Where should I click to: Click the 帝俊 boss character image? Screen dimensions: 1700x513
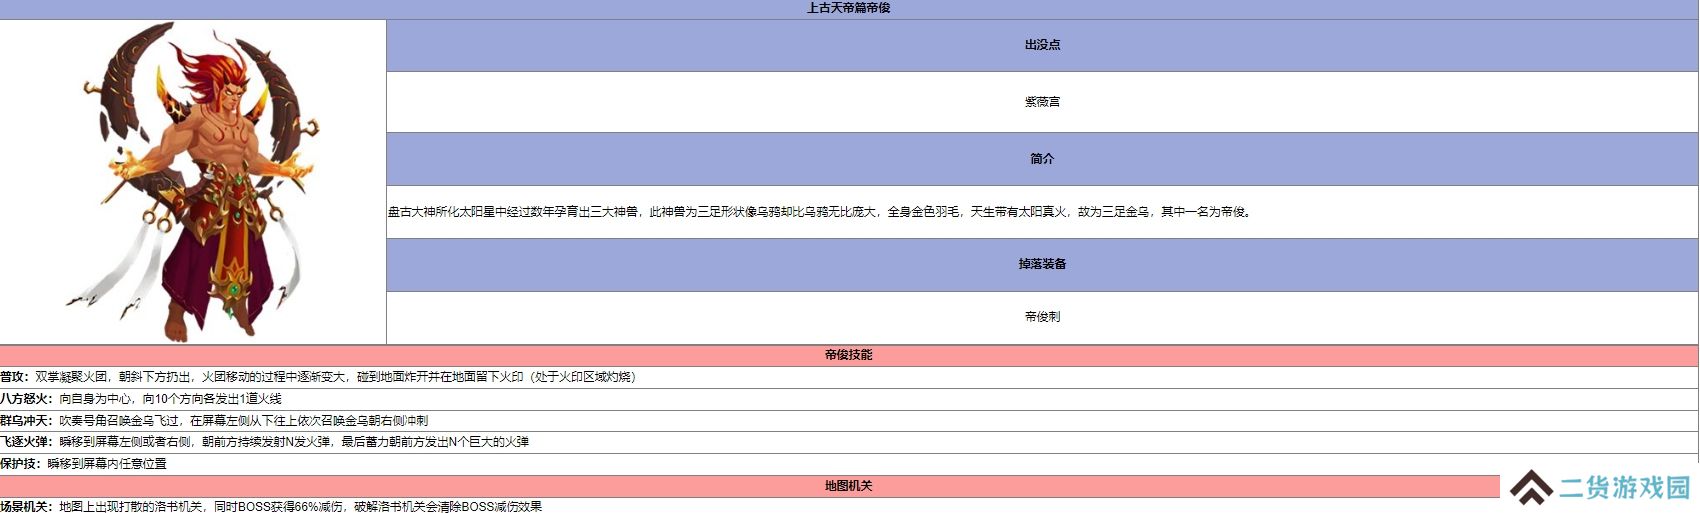(x=193, y=182)
